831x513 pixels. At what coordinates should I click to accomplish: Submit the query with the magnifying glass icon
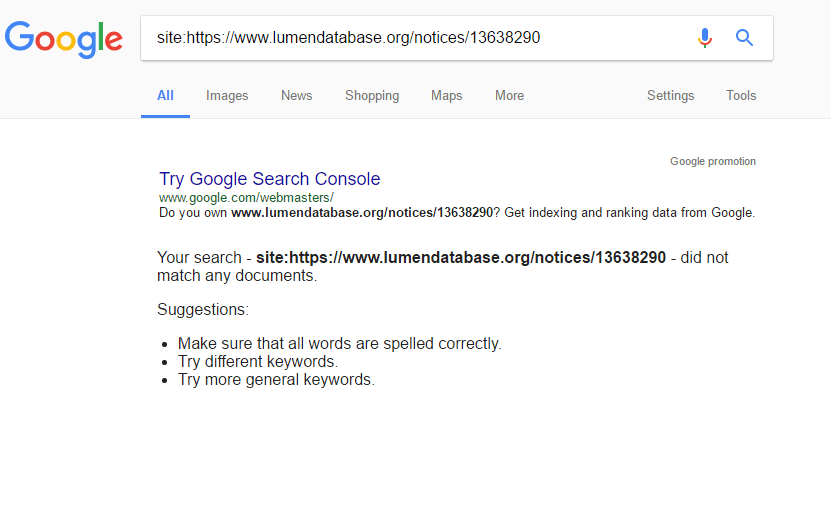coord(744,38)
